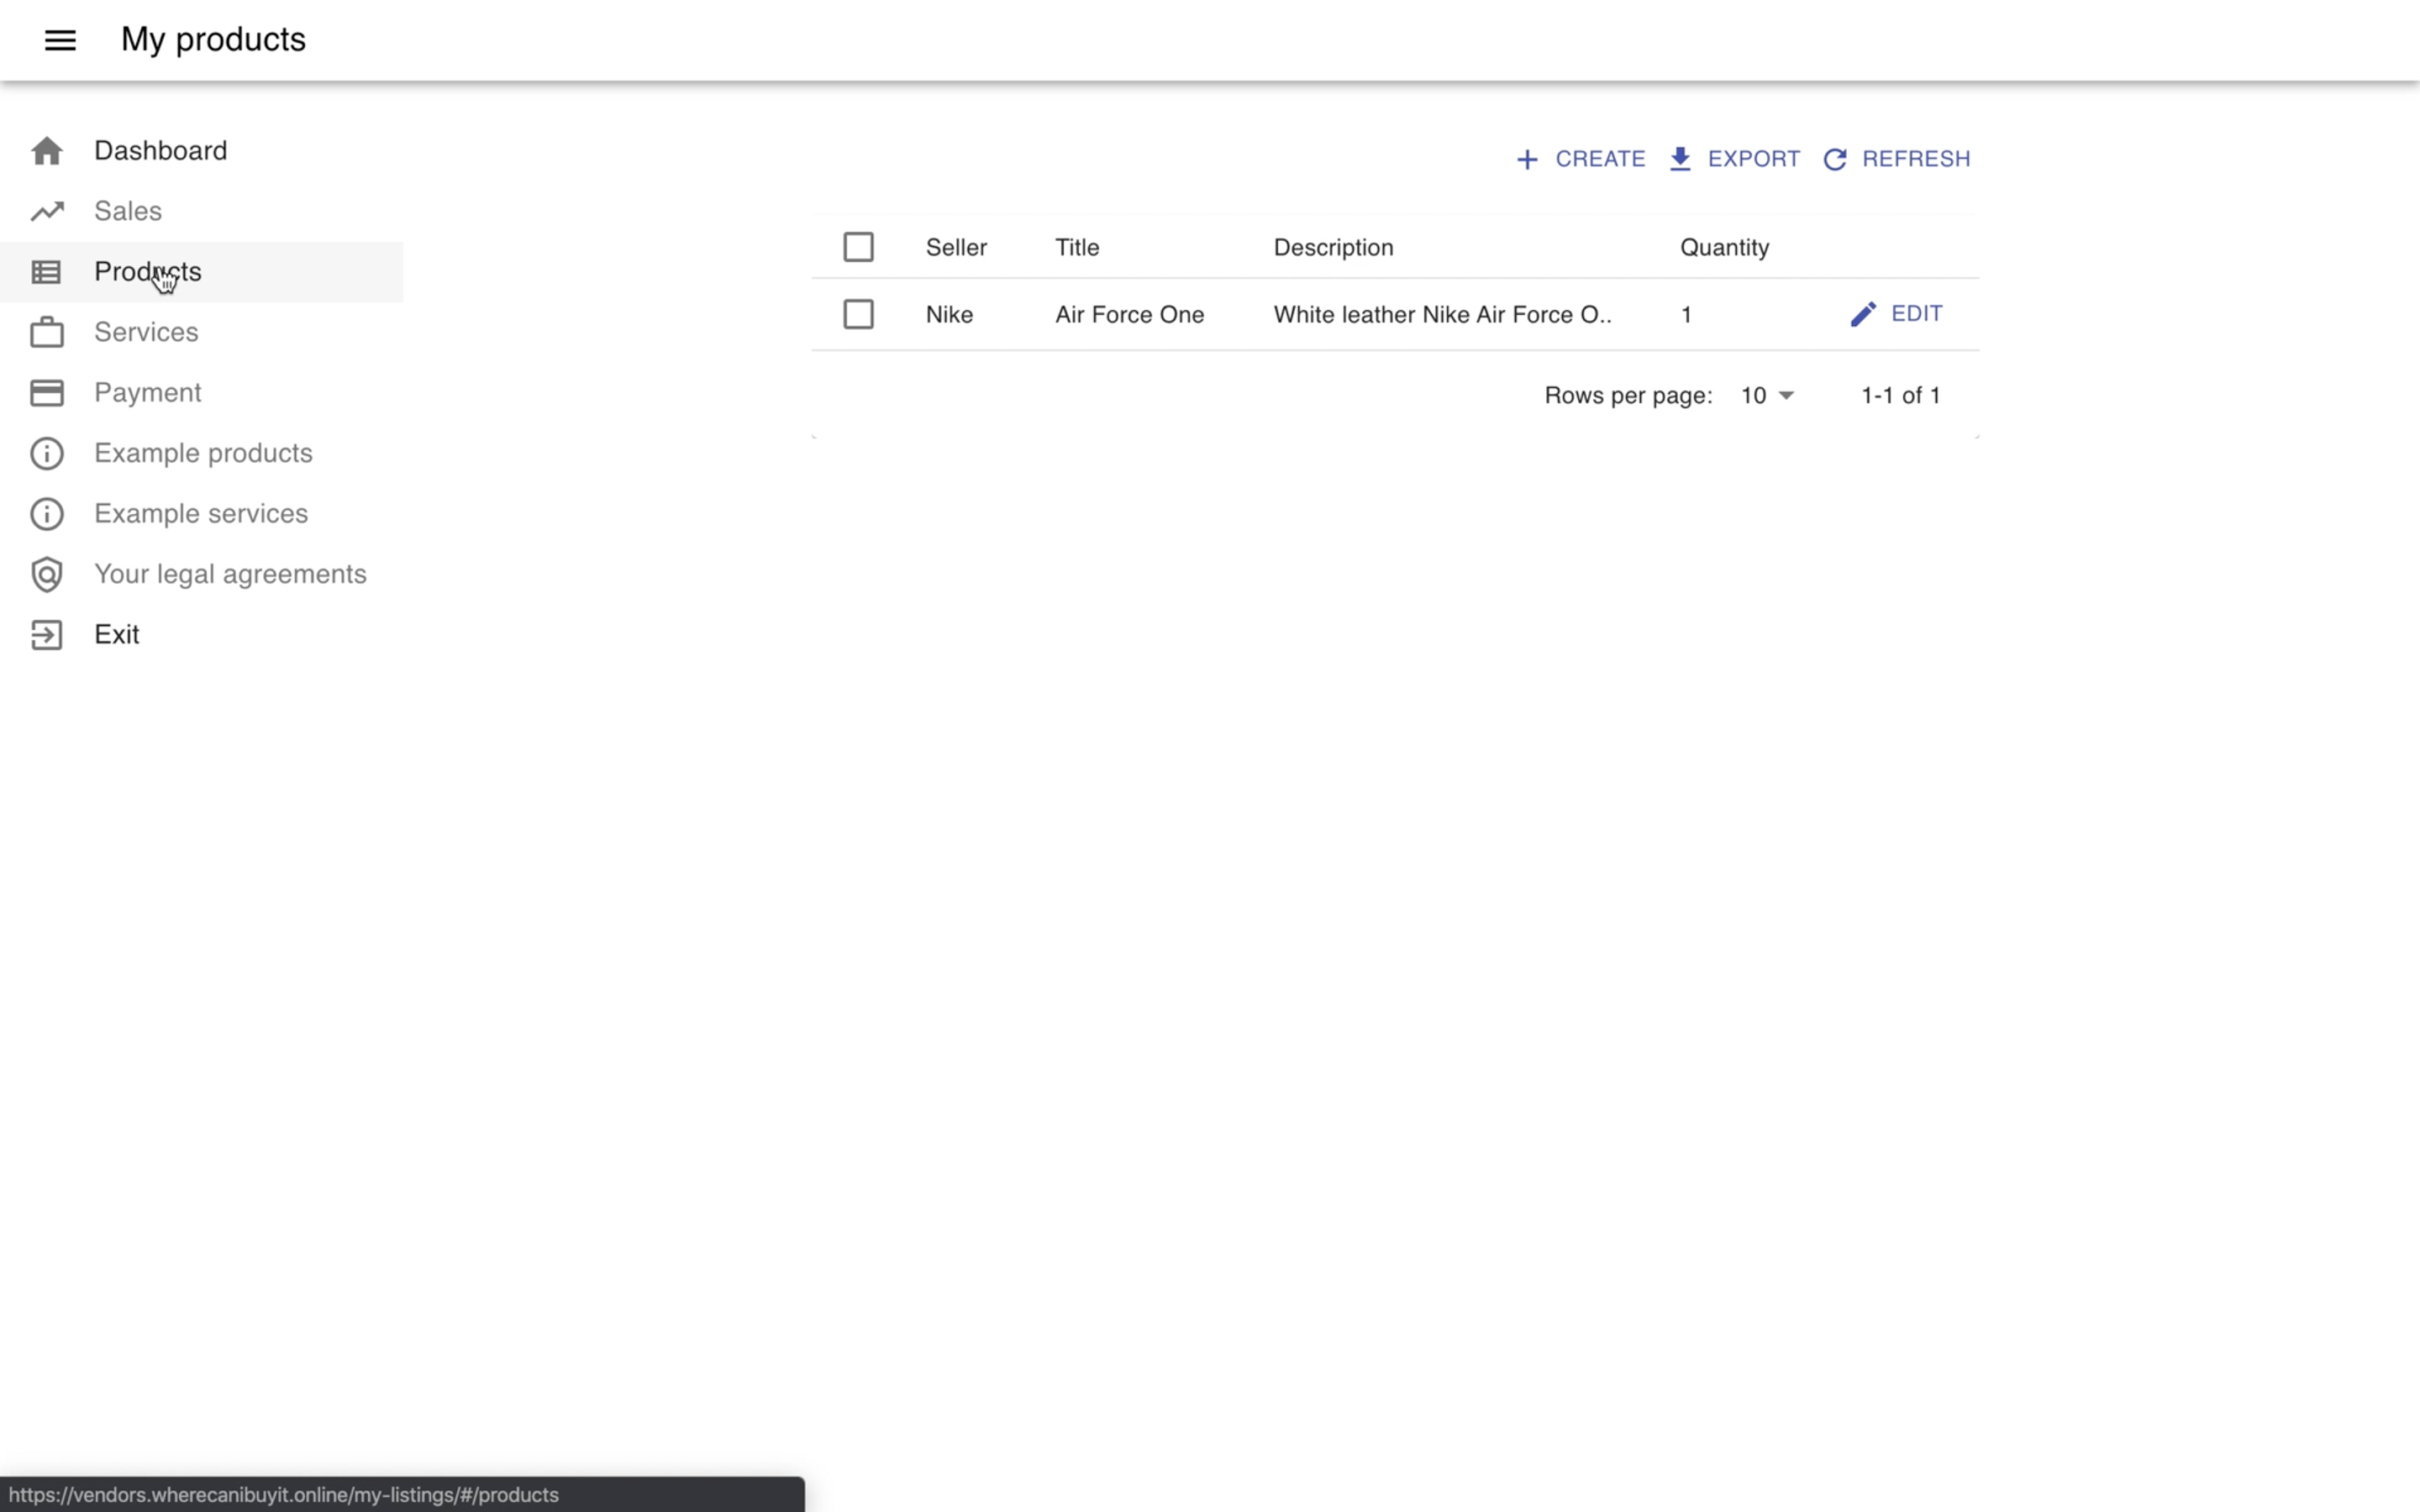Select the Nike Air Force One row checkbox
Screen dimensions: 2420x1512
[858, 314]
